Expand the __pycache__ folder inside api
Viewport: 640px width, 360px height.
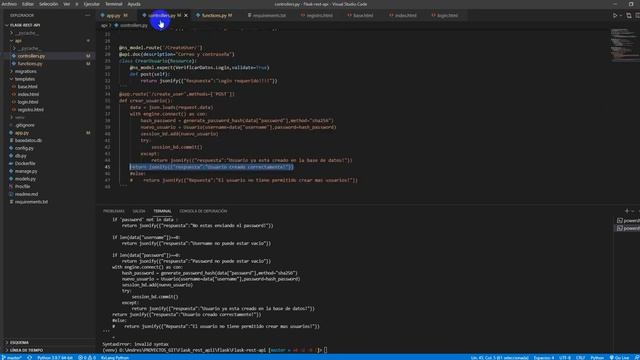tap(29, 49)
